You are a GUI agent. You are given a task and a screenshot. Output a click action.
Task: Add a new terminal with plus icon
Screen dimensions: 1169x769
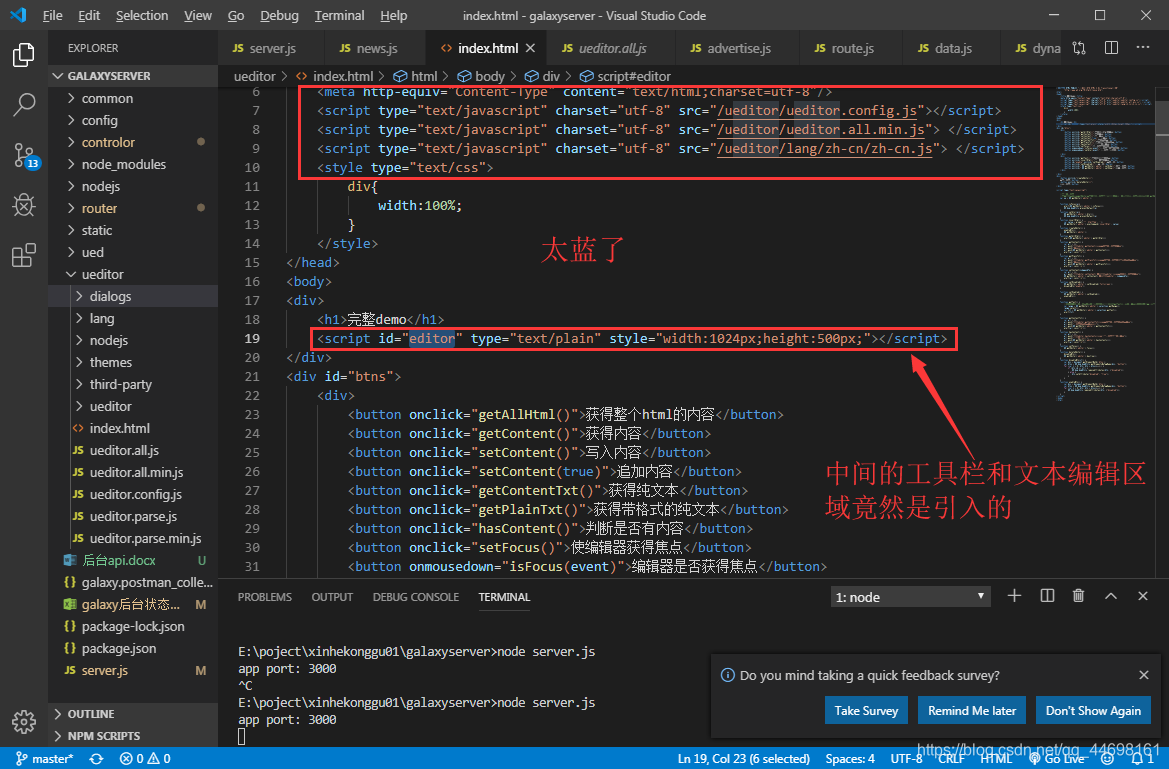pos(1014,596)
